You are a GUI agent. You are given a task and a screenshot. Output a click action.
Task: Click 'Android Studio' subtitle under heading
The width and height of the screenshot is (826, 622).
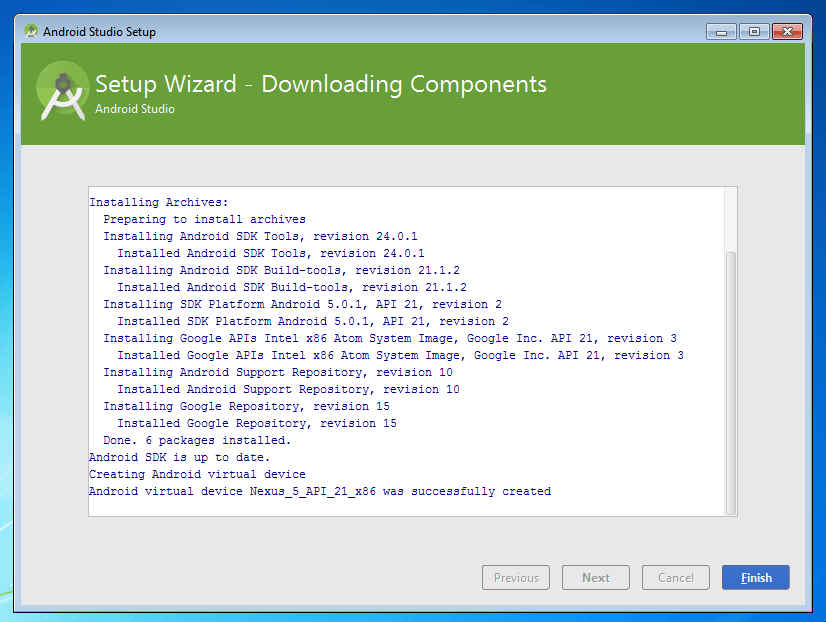(135, 109)
